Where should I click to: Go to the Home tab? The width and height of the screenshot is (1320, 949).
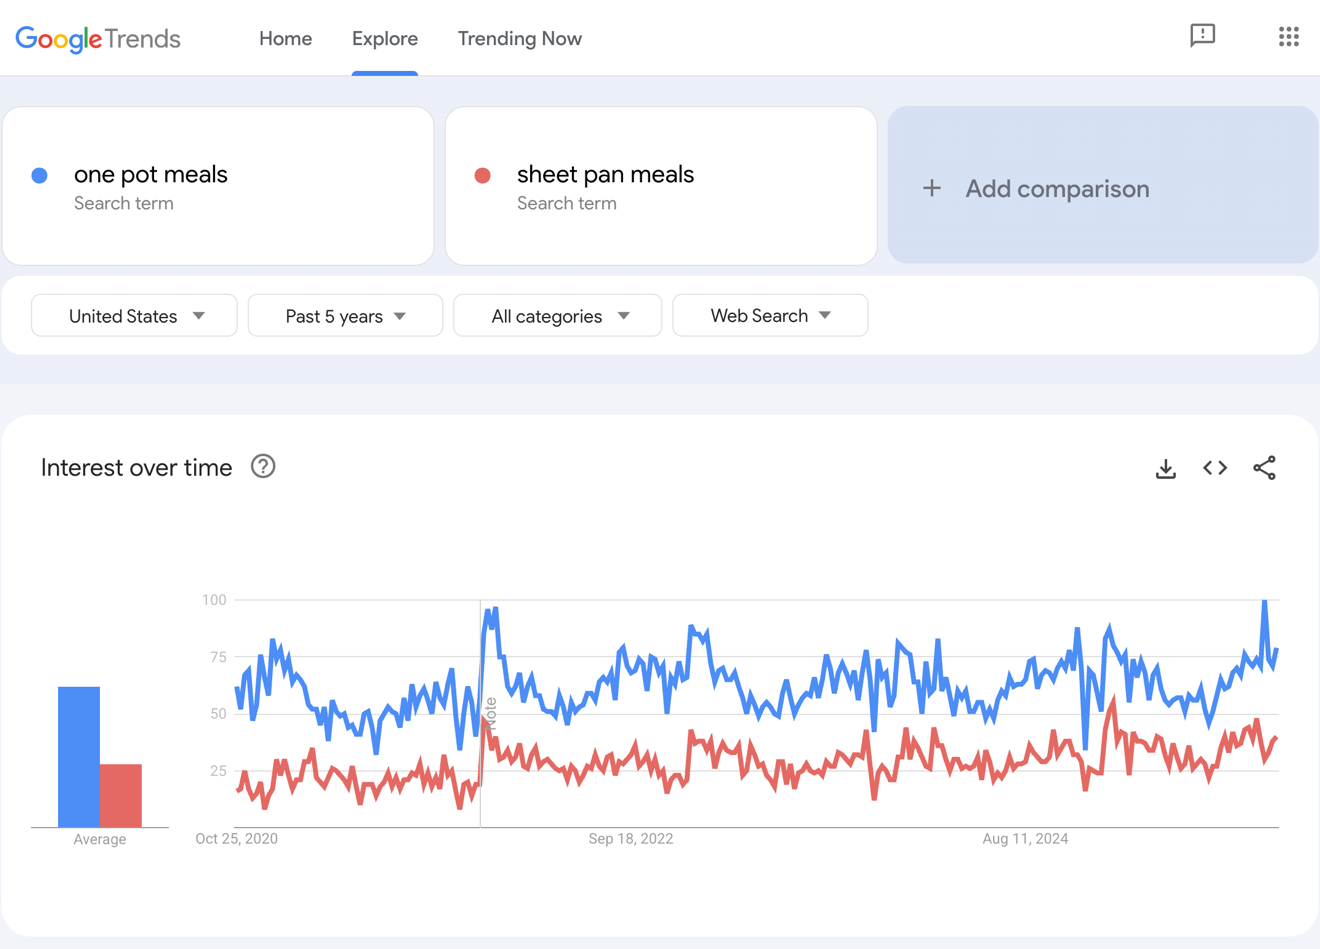[285, 38]
